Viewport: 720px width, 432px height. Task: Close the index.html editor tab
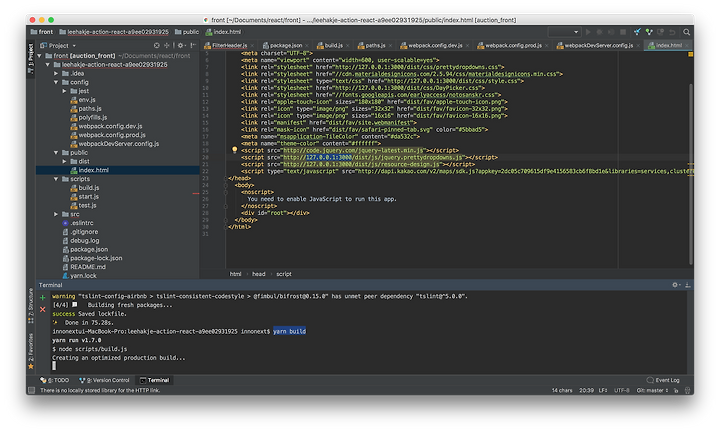click(686, 45)
